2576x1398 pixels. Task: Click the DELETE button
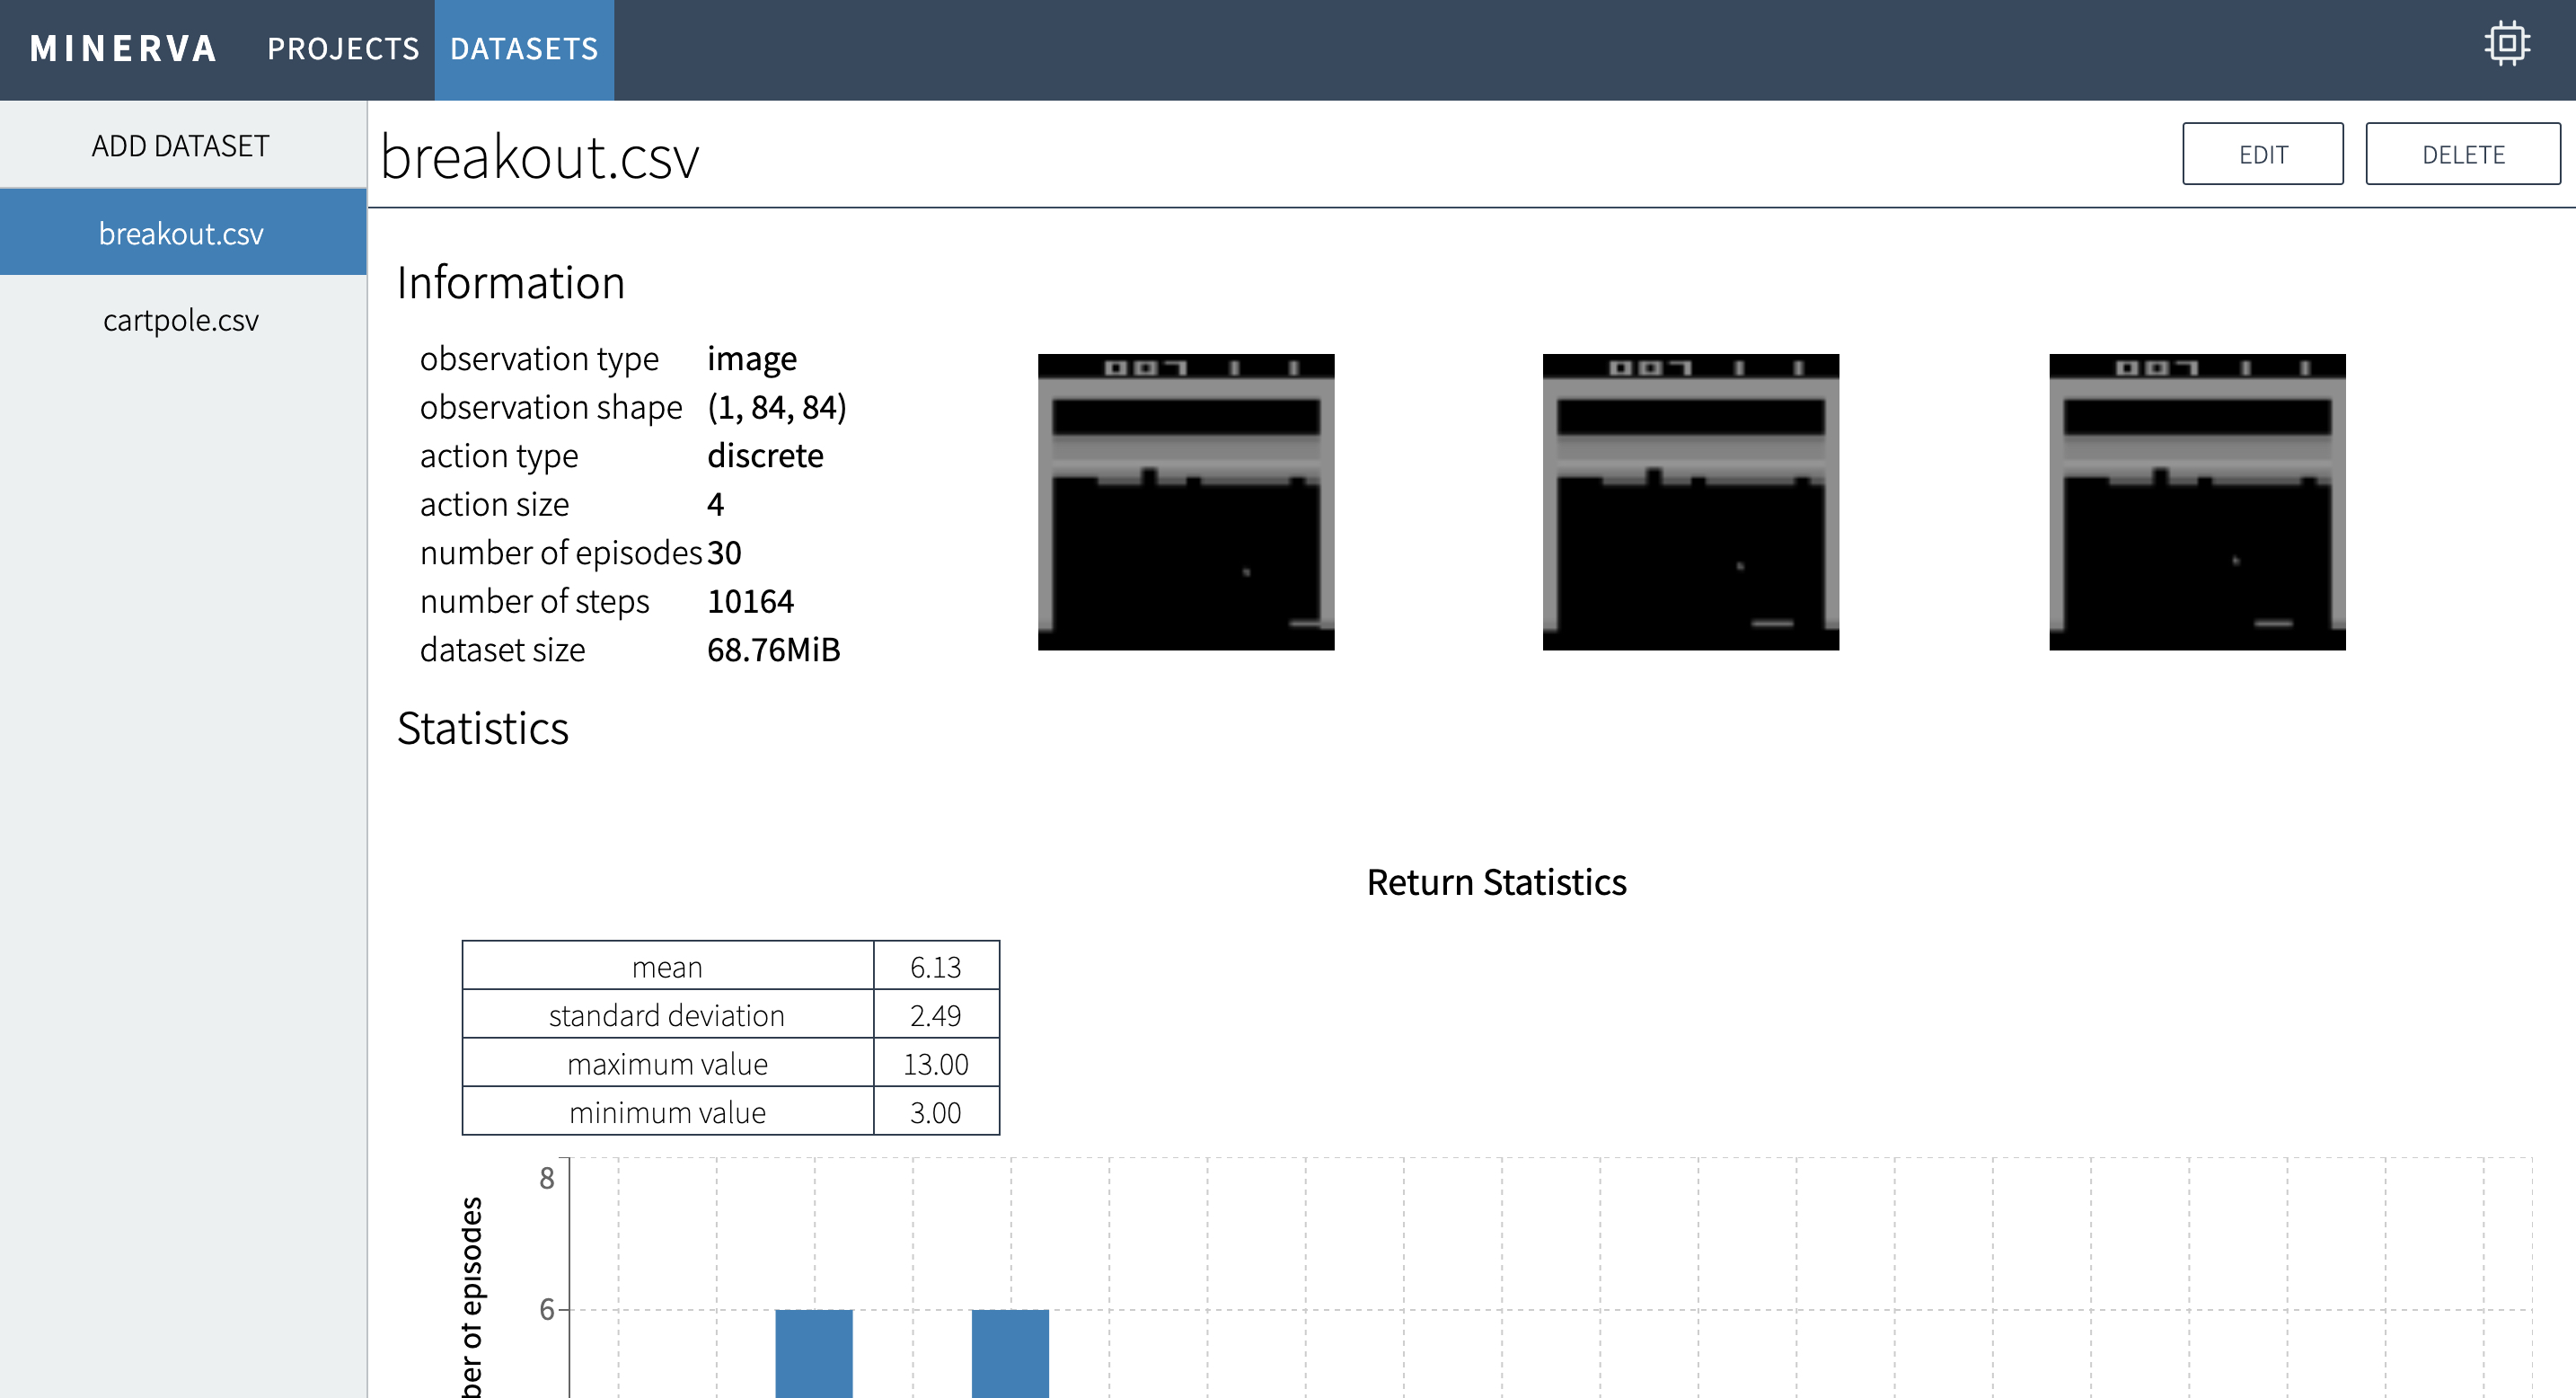pyautogui.click(x=2462, y=154)
